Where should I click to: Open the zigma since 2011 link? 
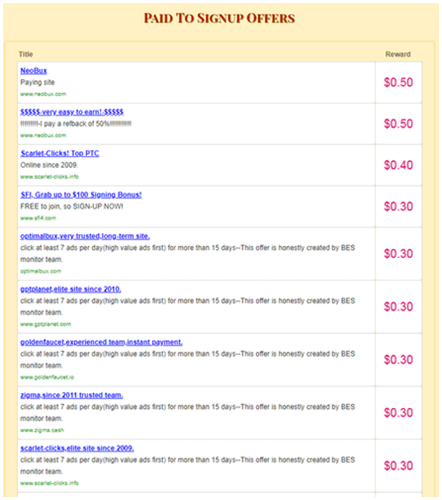coord(72,395)
